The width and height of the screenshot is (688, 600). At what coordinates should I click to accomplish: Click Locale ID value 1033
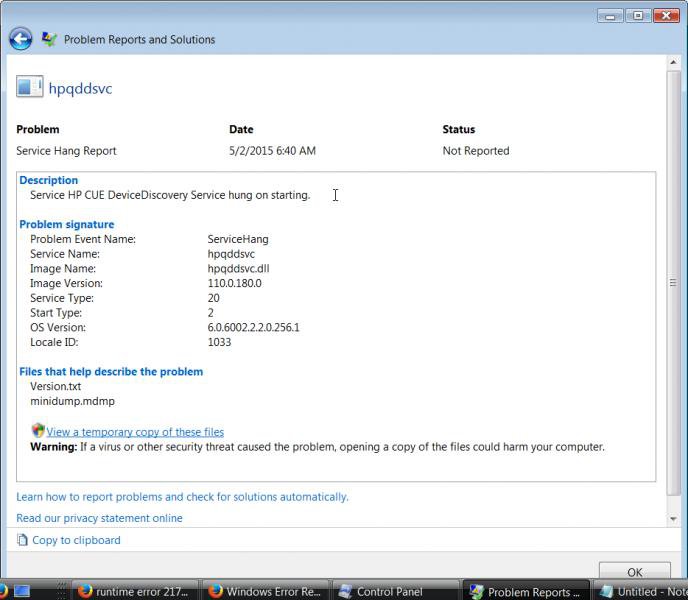tap(219, 342)
